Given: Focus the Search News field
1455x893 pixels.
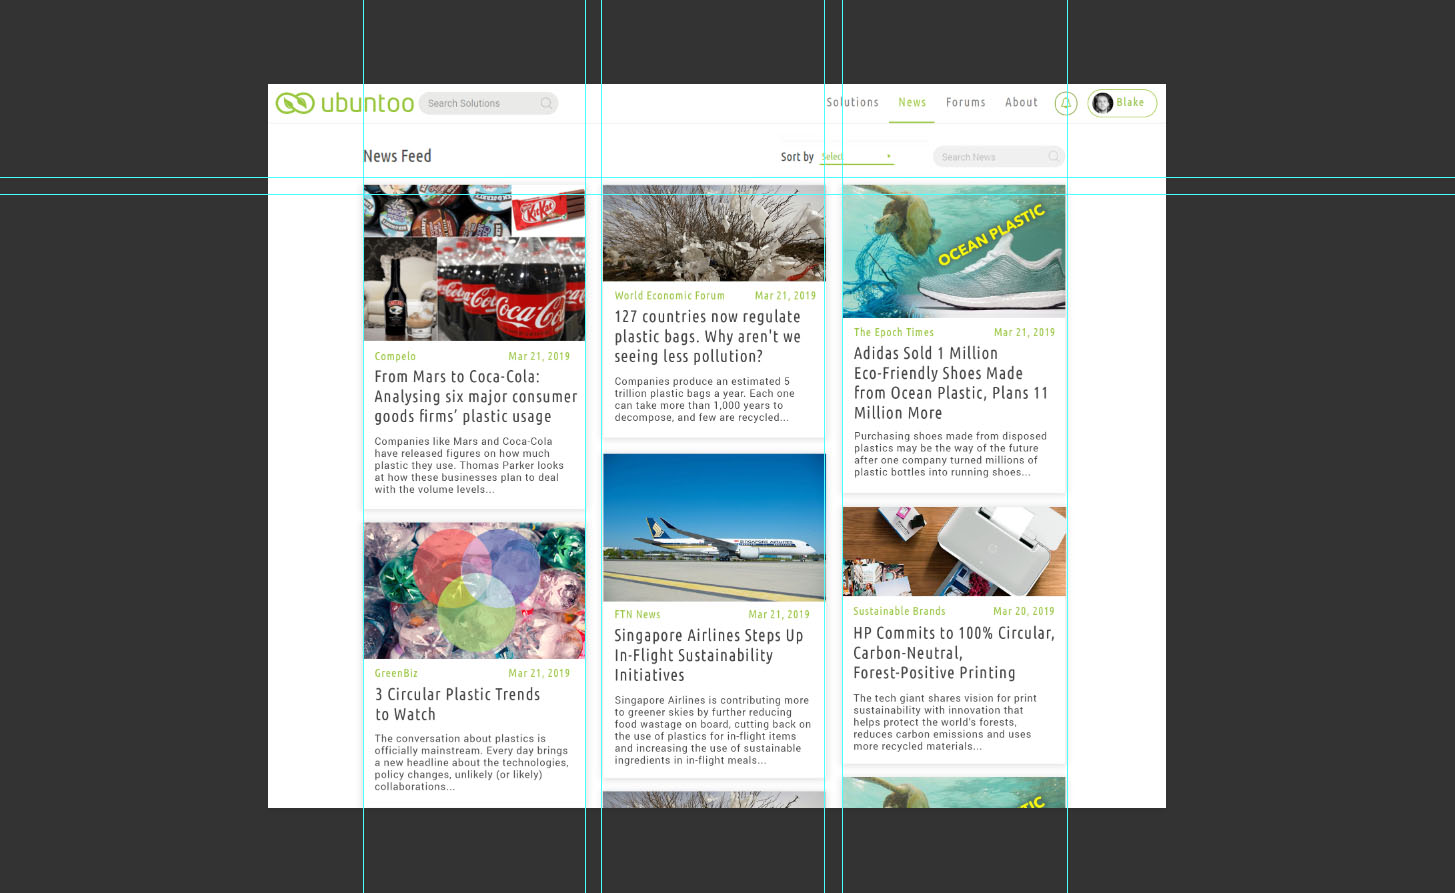Looking at the screenshot, I should tap(998, 157).
